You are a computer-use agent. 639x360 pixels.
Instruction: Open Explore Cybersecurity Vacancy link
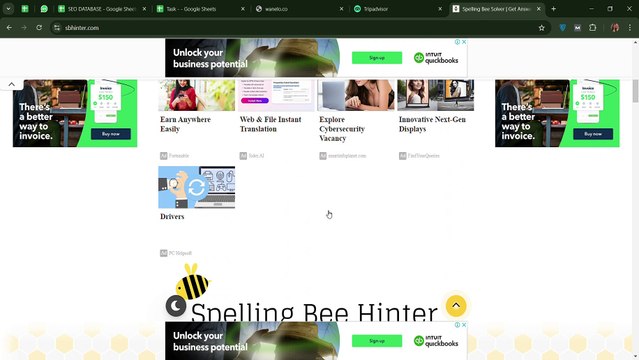click(342, 129)
